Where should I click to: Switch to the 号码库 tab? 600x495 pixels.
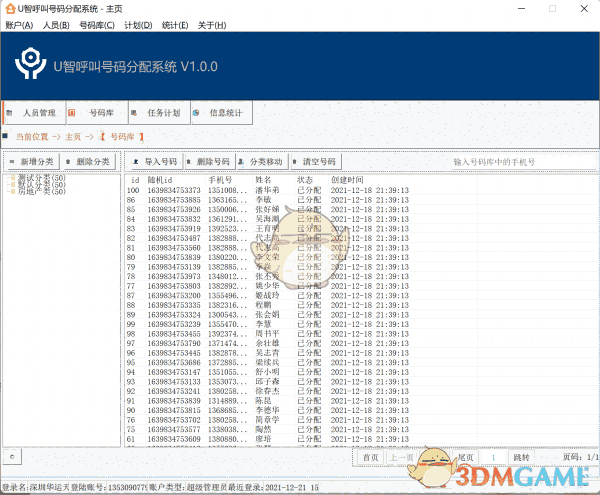pos(97,113)
